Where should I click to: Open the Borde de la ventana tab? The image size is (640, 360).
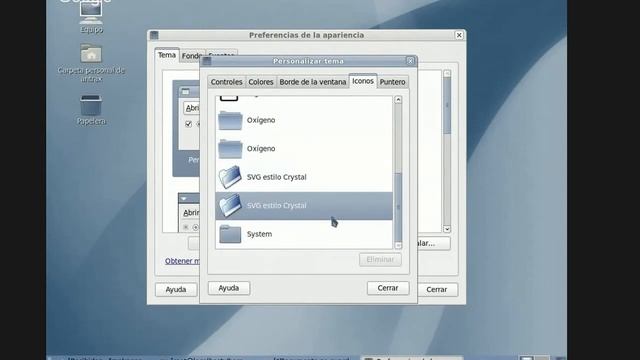(313, 82)
